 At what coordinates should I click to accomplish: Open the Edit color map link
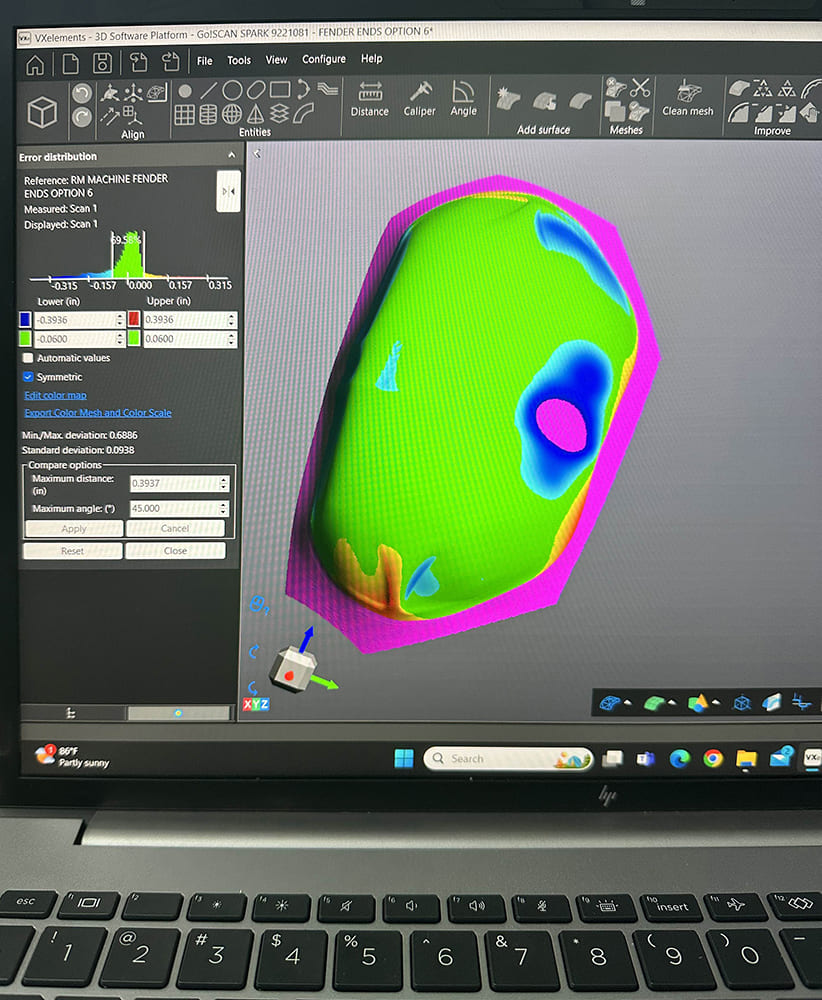coord(55,395)
